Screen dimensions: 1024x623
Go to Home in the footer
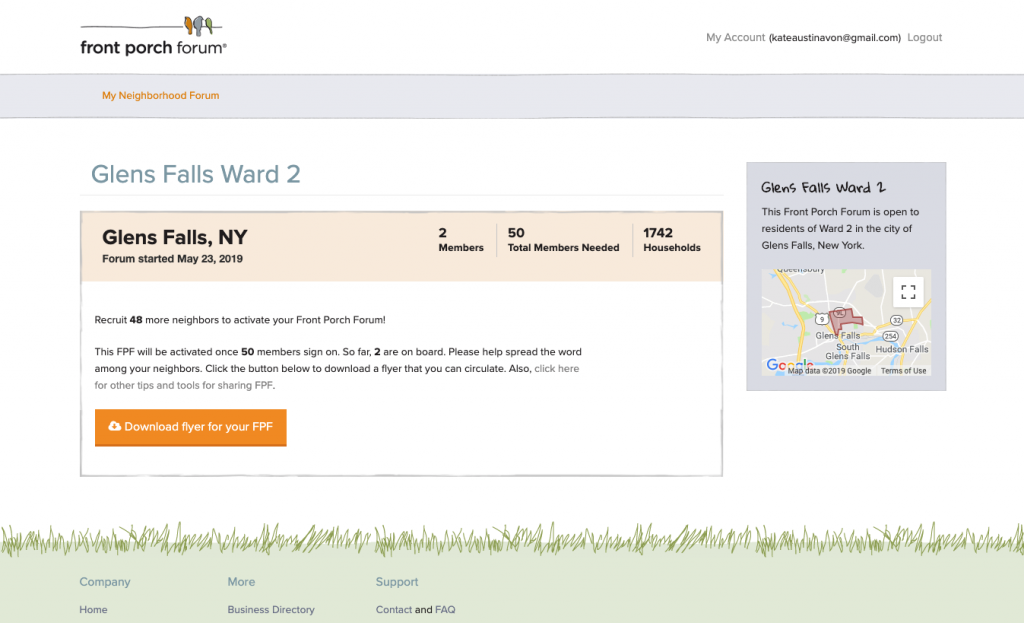click(x=93, y=609)
